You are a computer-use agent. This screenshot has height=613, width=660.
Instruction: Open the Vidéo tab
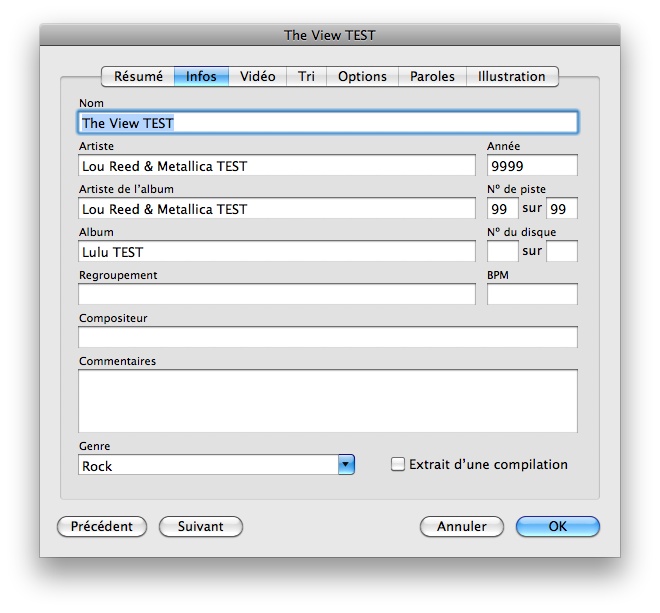(x=258, y=76)
